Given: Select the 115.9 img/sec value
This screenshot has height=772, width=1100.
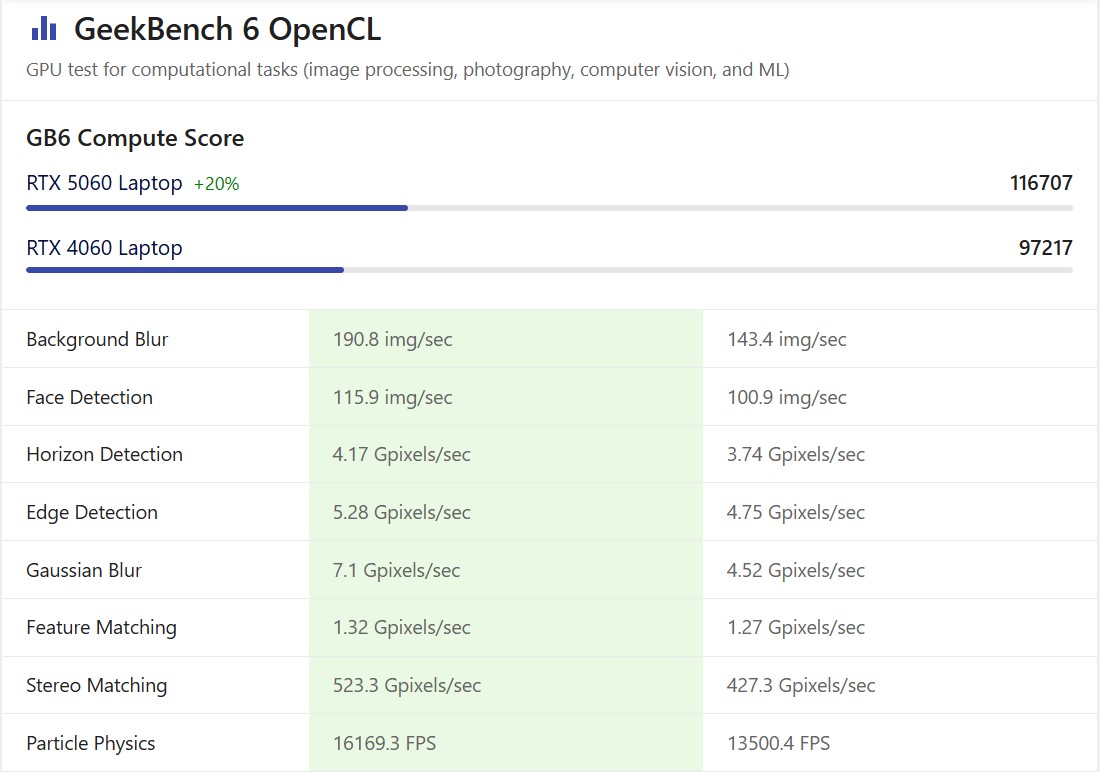Looking at the screenshot, I should (392, 397).
